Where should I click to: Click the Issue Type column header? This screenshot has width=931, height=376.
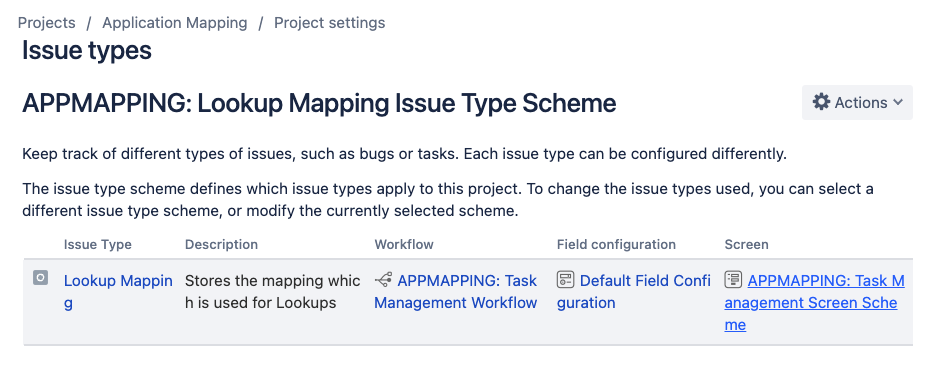[x=98, y=245]
